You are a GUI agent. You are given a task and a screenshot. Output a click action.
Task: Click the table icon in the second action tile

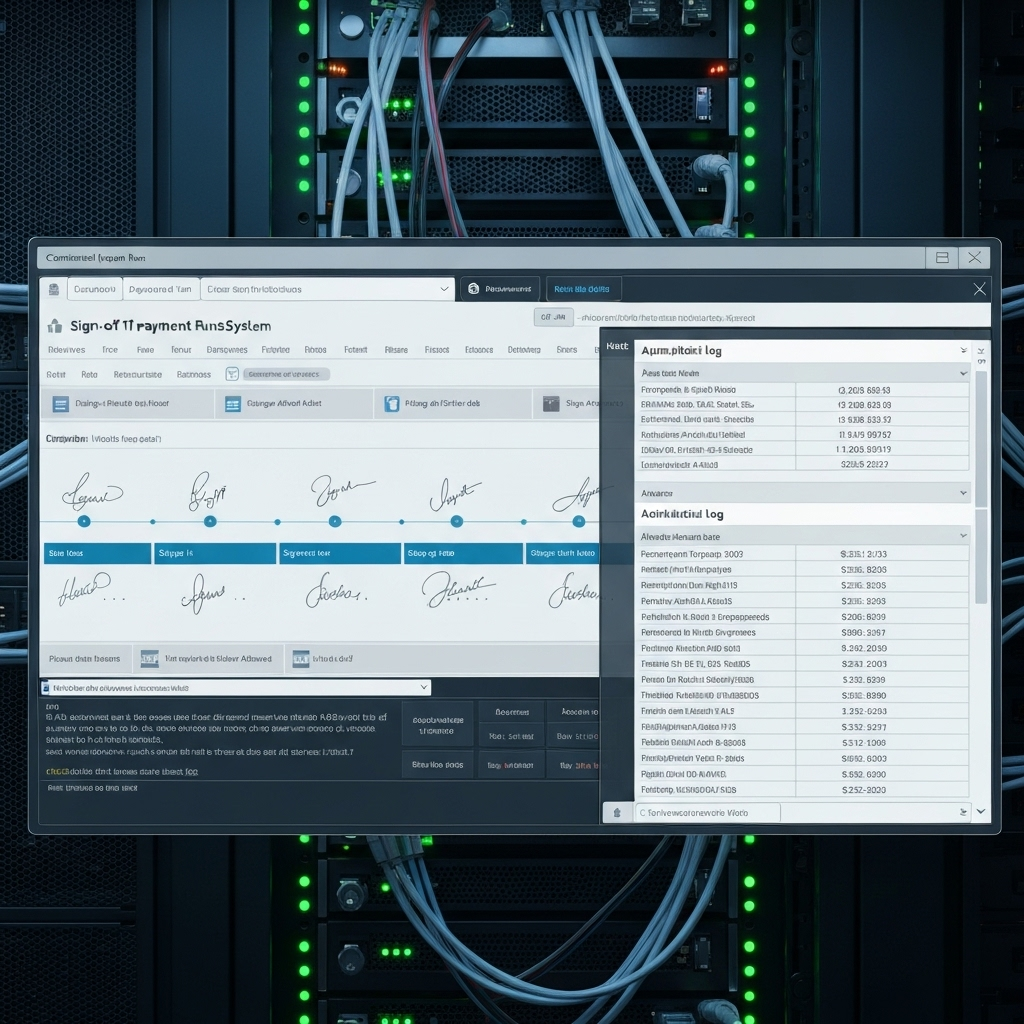click(x=232, y=404)
